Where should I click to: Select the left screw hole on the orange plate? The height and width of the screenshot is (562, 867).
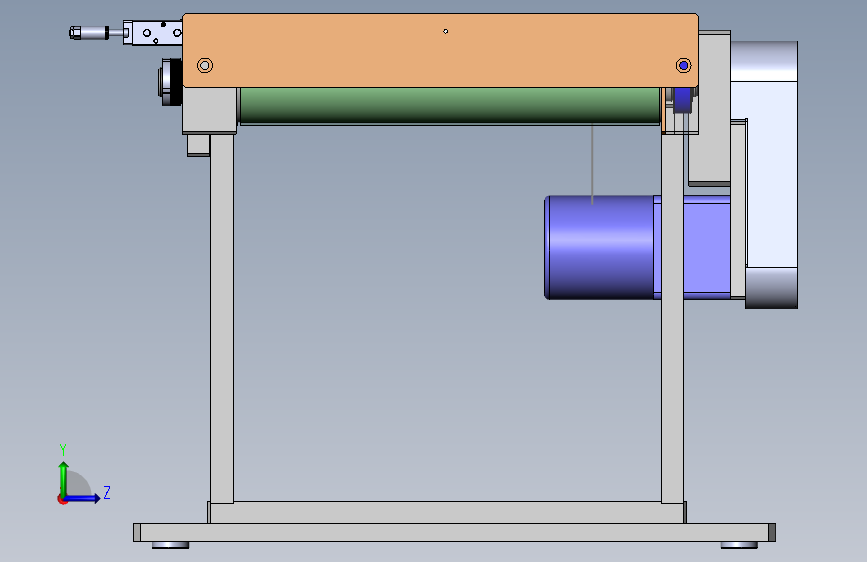point(205,65)
